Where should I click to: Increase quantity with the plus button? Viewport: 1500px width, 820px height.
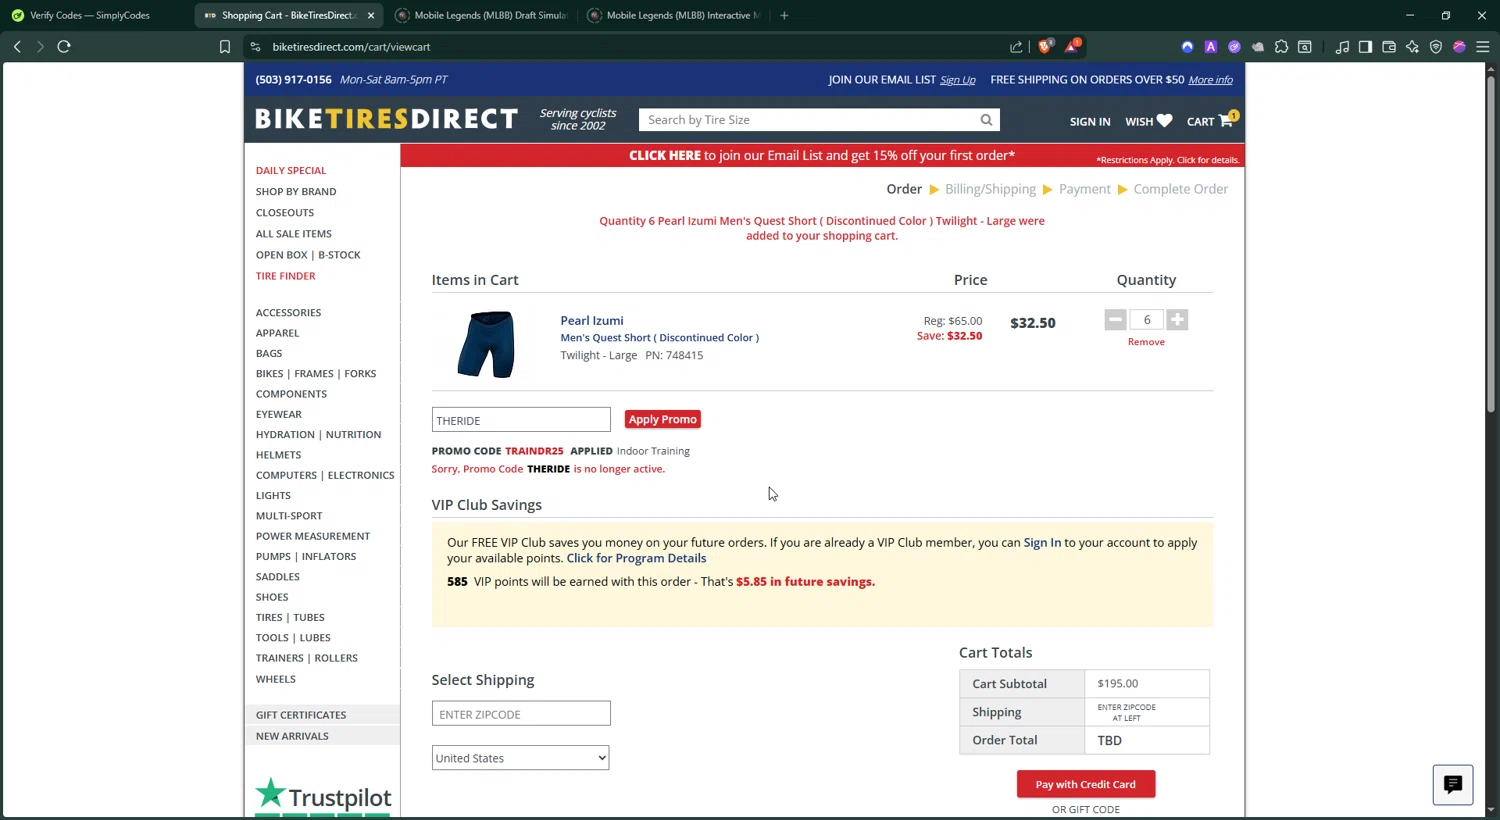click(1177, 320)
